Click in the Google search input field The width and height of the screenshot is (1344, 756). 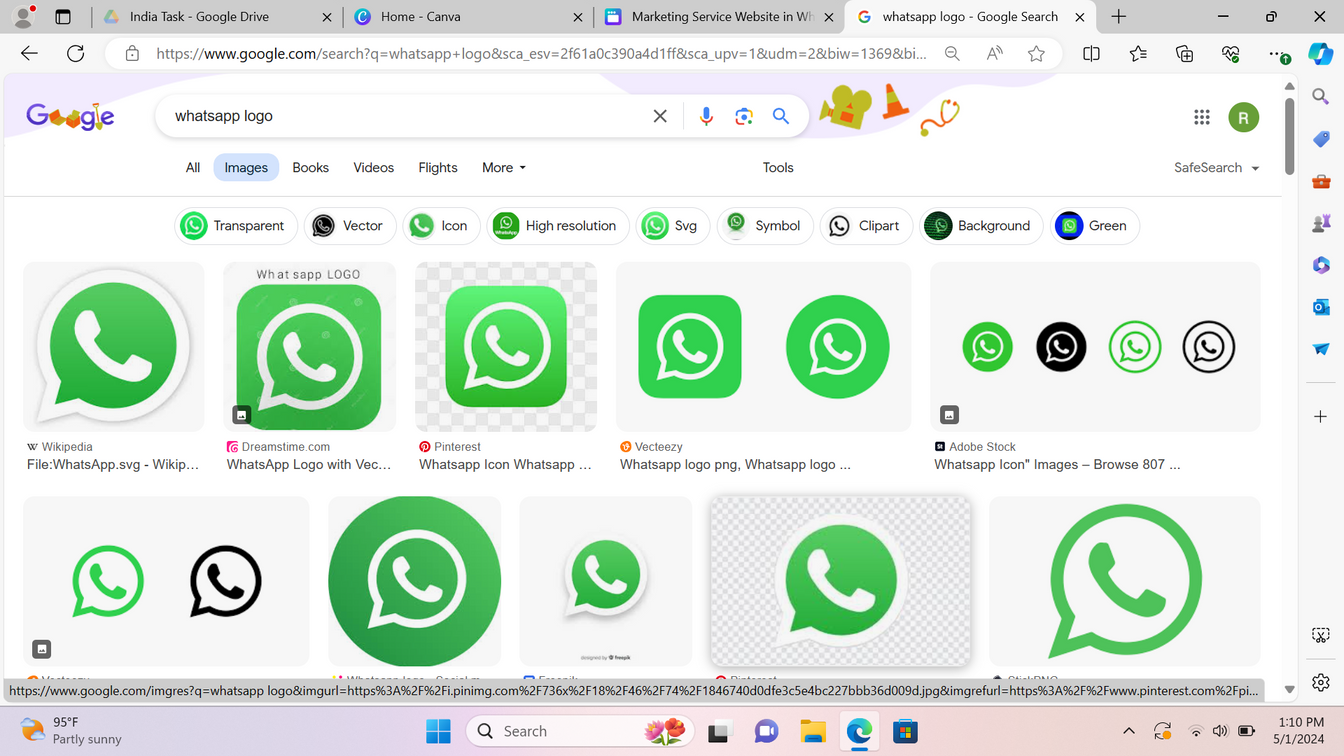click(x=405, y=116)
